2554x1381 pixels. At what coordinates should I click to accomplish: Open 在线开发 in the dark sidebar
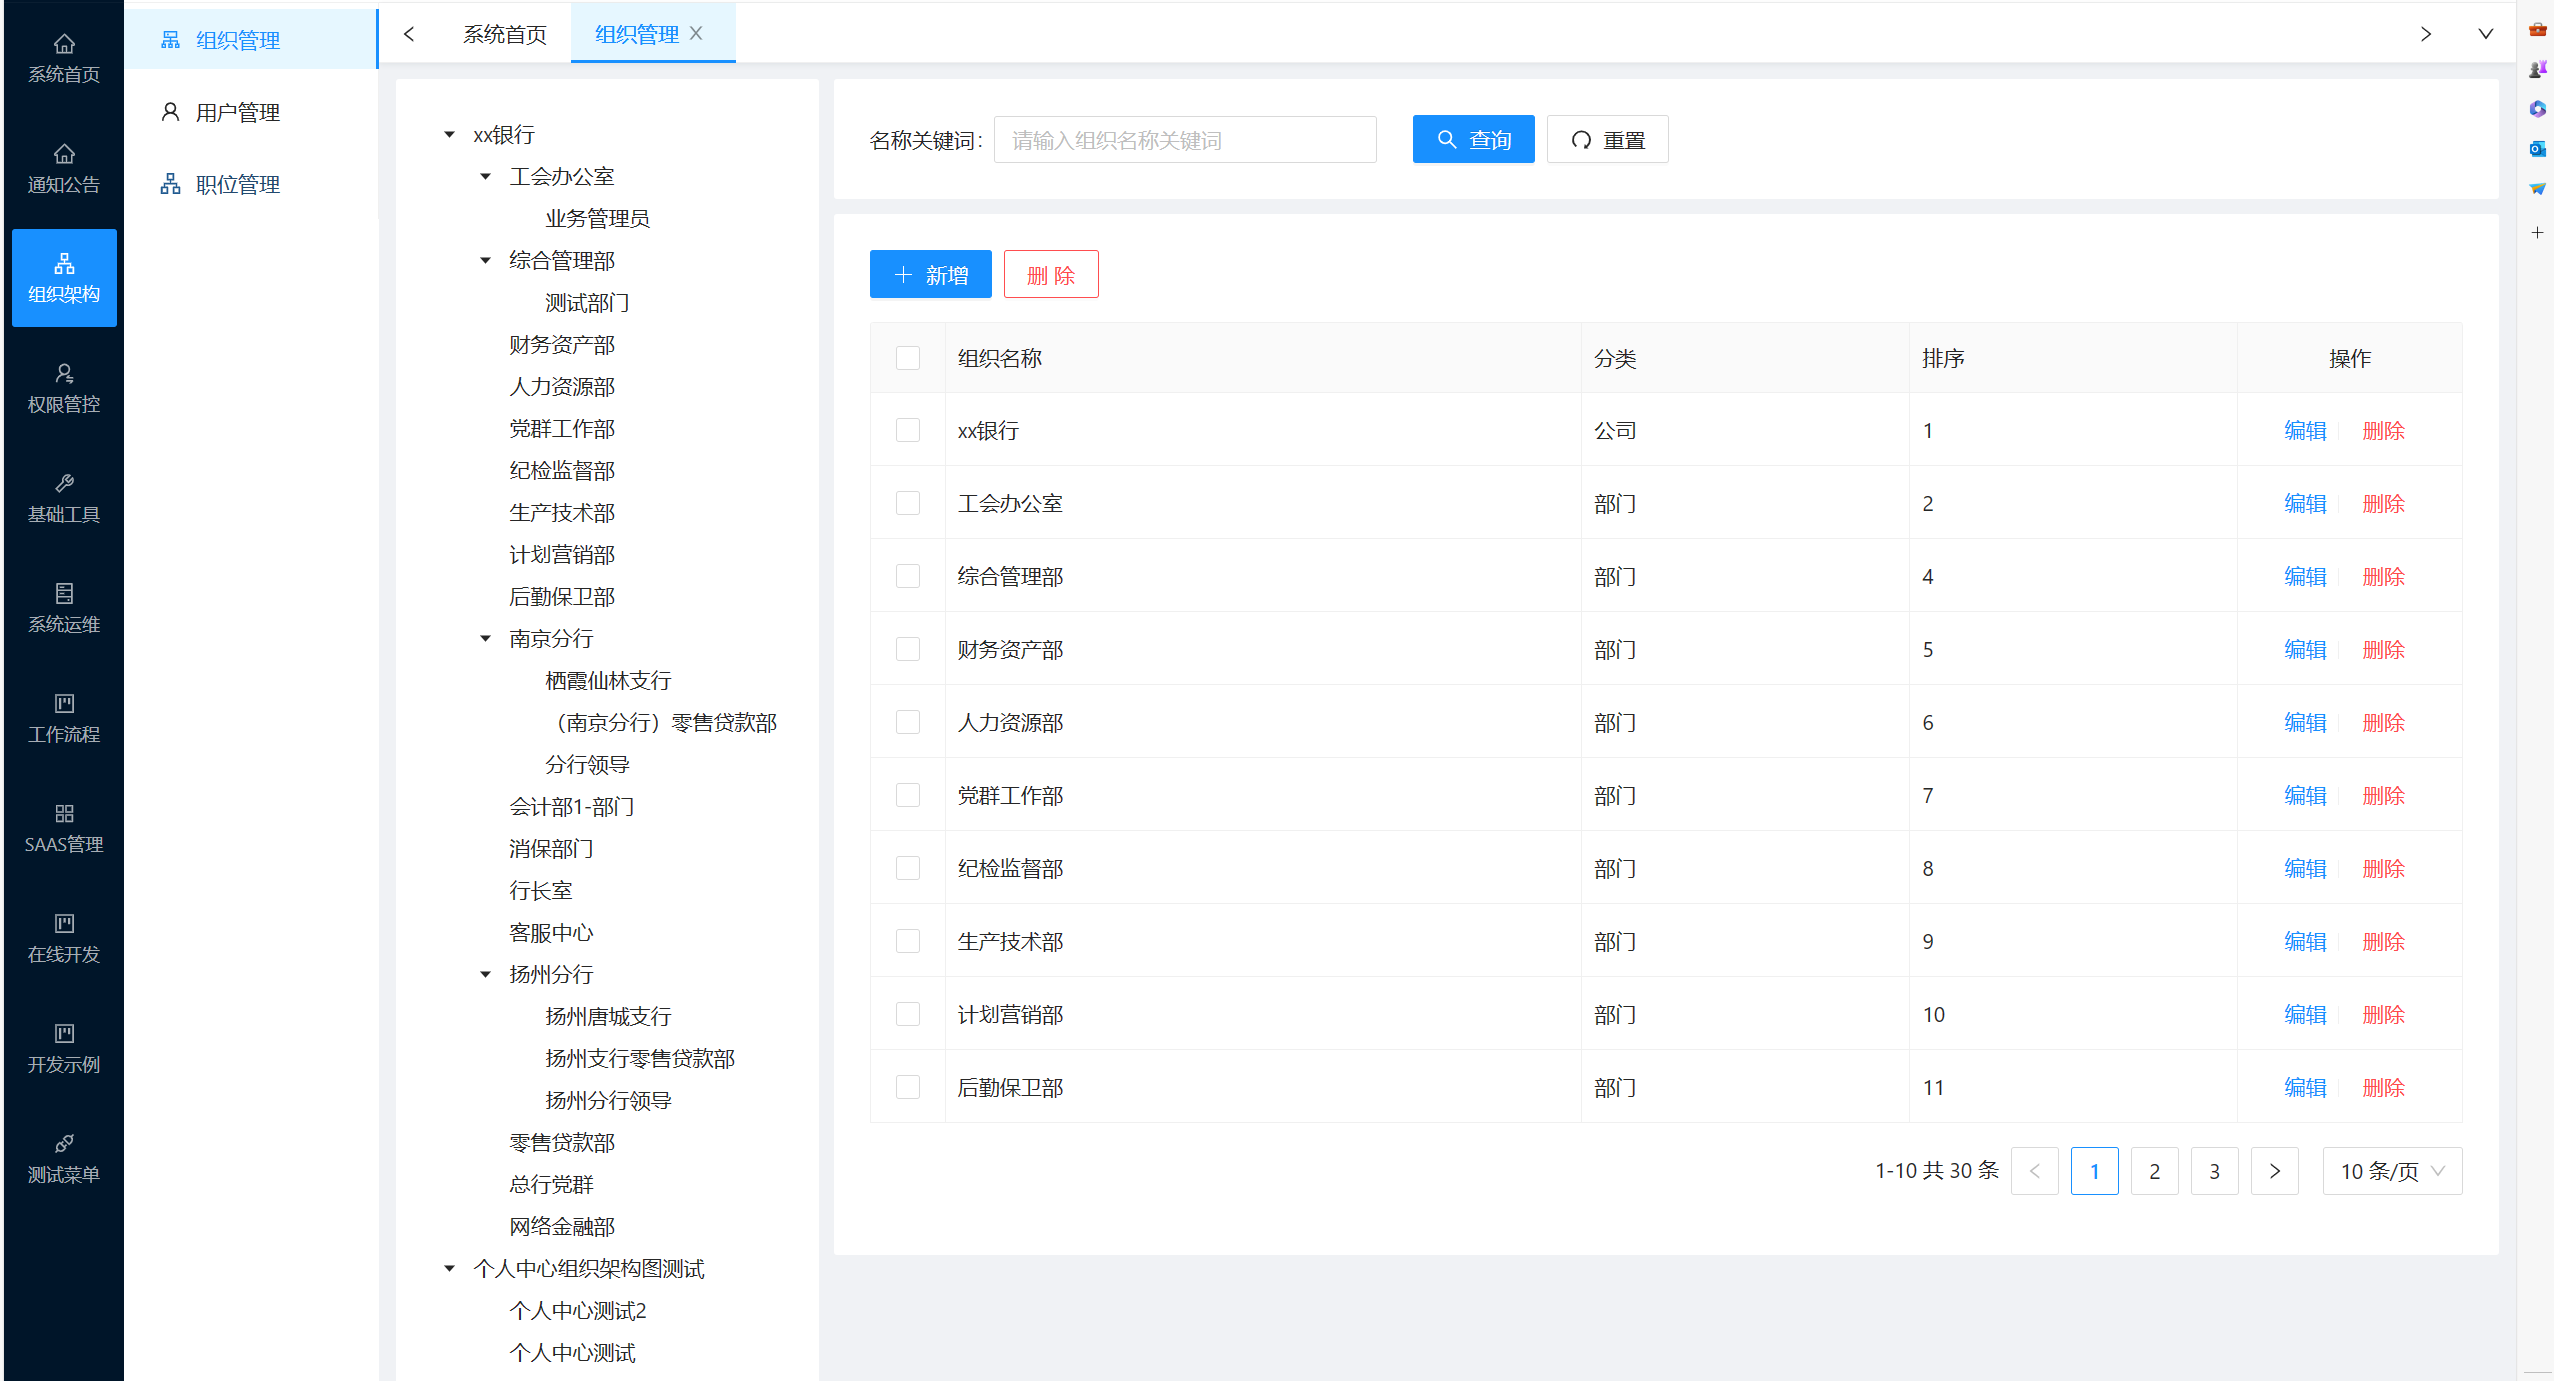pyautogui.click(x=64, y=938)
